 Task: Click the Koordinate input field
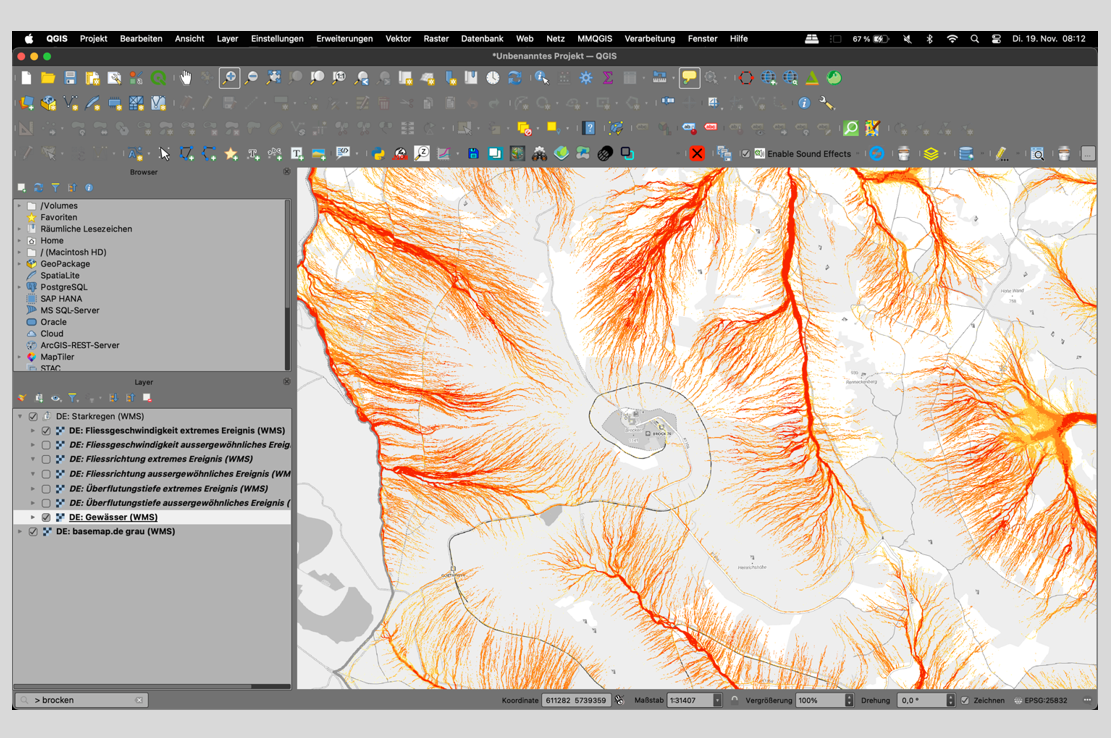(x=575, y=701)
